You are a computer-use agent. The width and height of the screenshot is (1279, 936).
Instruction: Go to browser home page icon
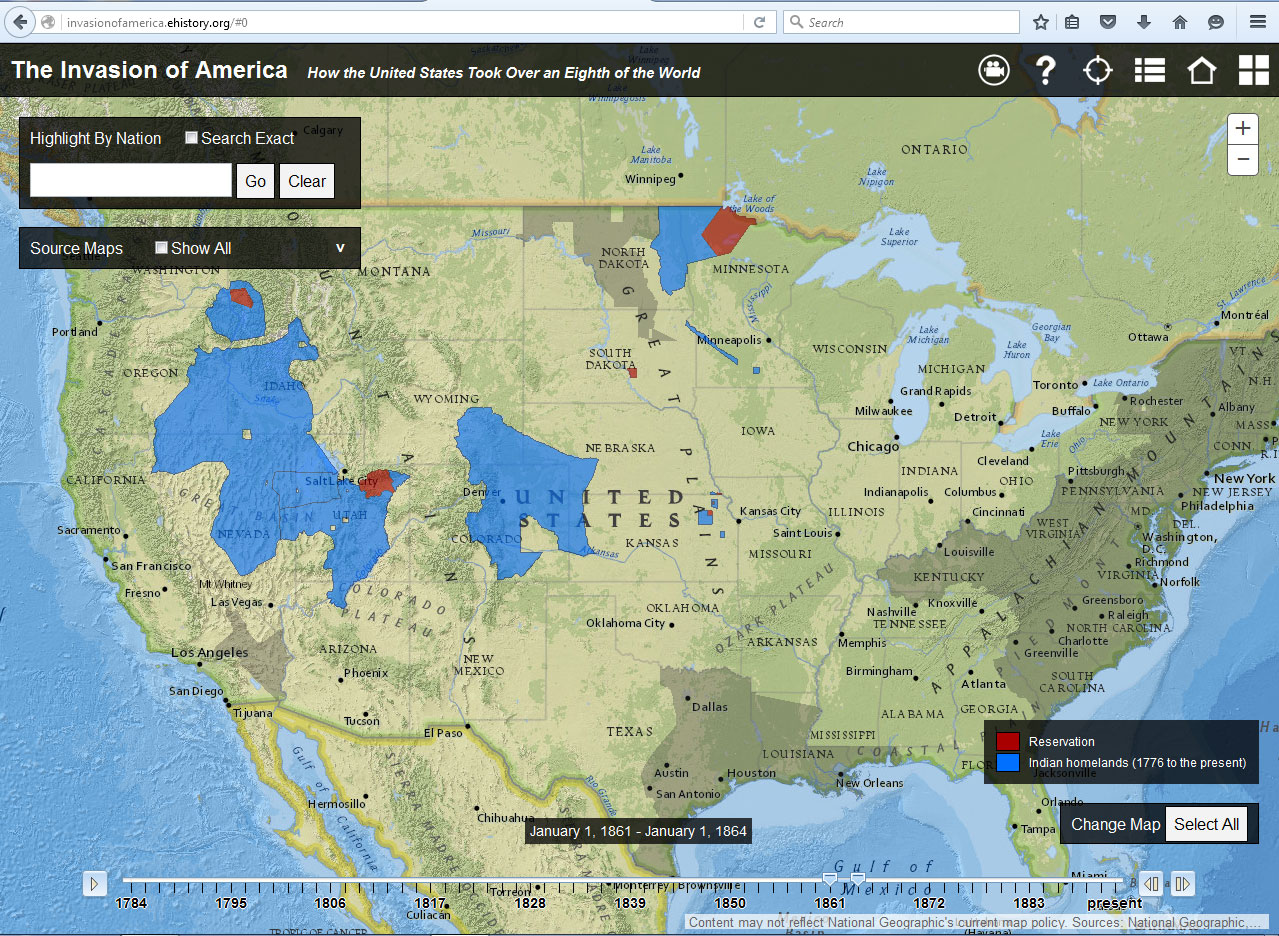click(1180, 22)
